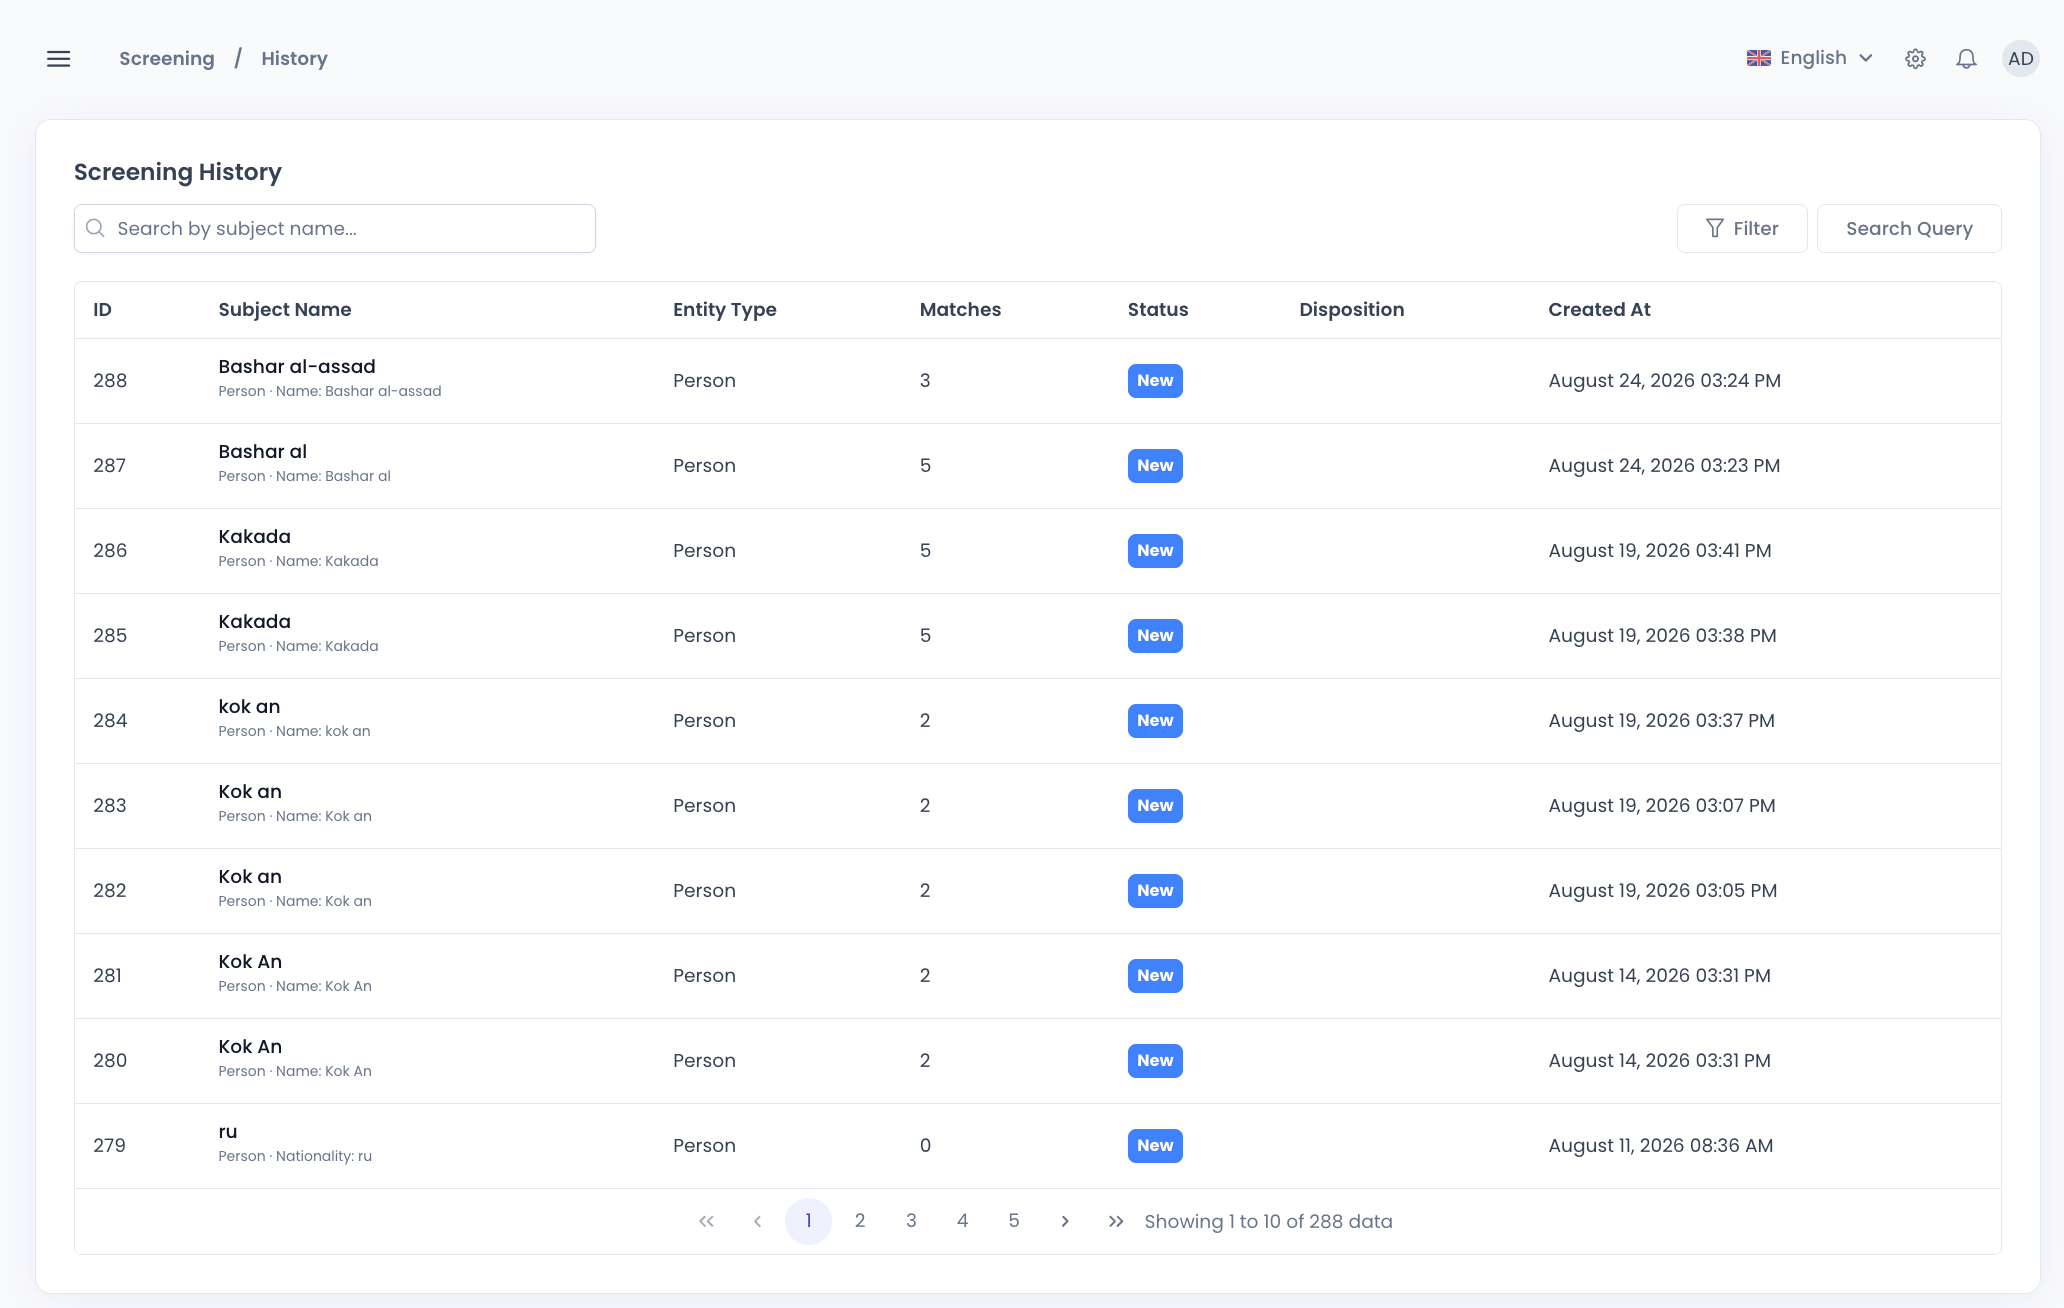Click date August 24, 2026 03:24 PM
Viewport: 2064px width, 1308px height.
(1664, 380)
